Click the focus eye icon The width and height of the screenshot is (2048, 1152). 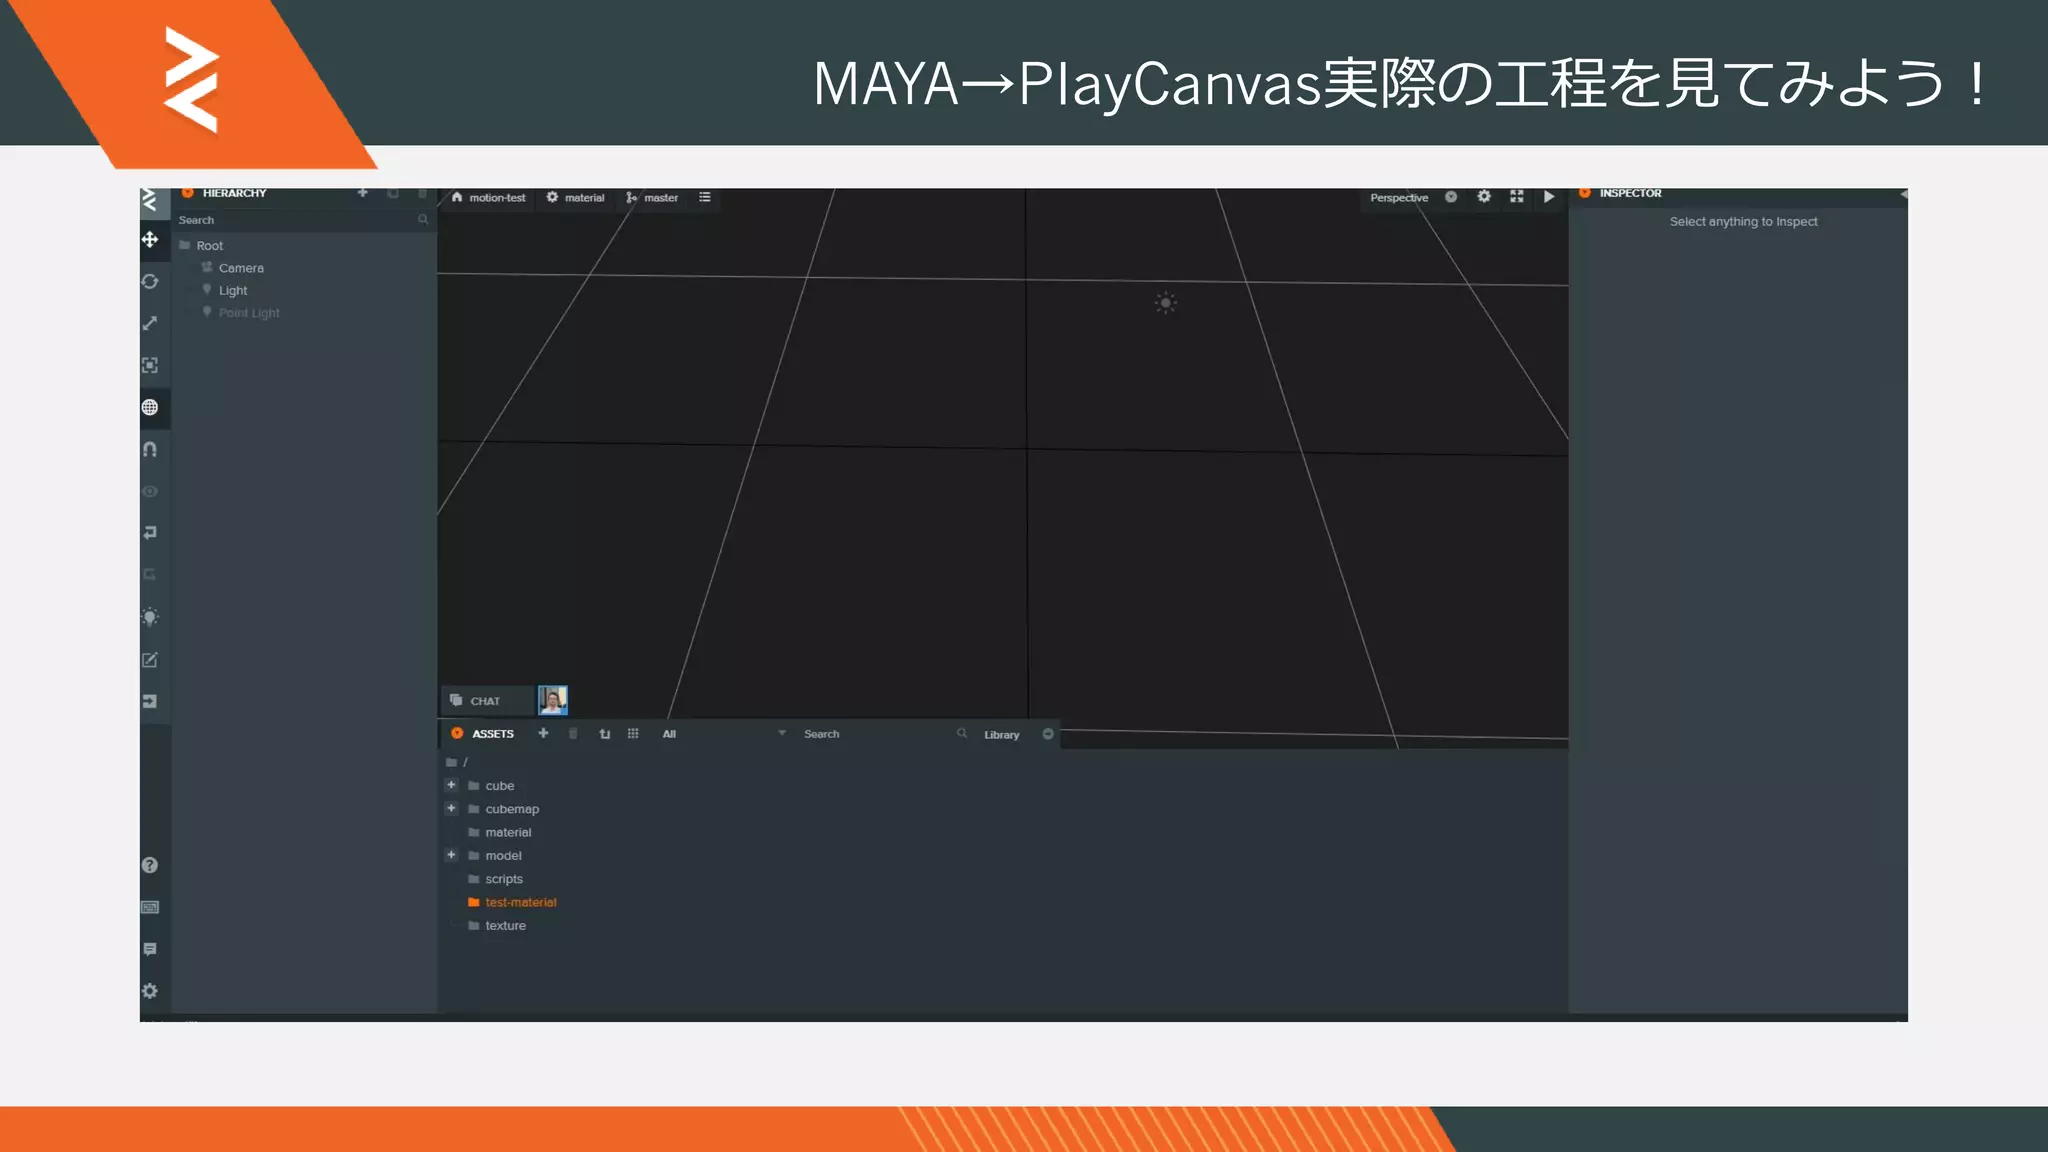tap(150, 491)
